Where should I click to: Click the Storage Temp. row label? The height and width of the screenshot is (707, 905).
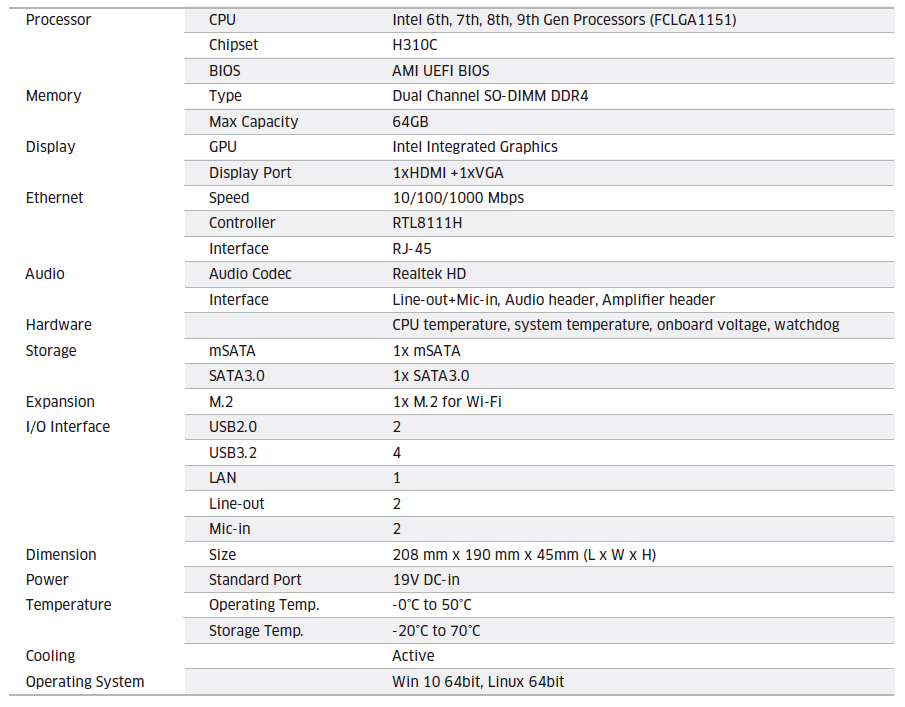[256, 631]
